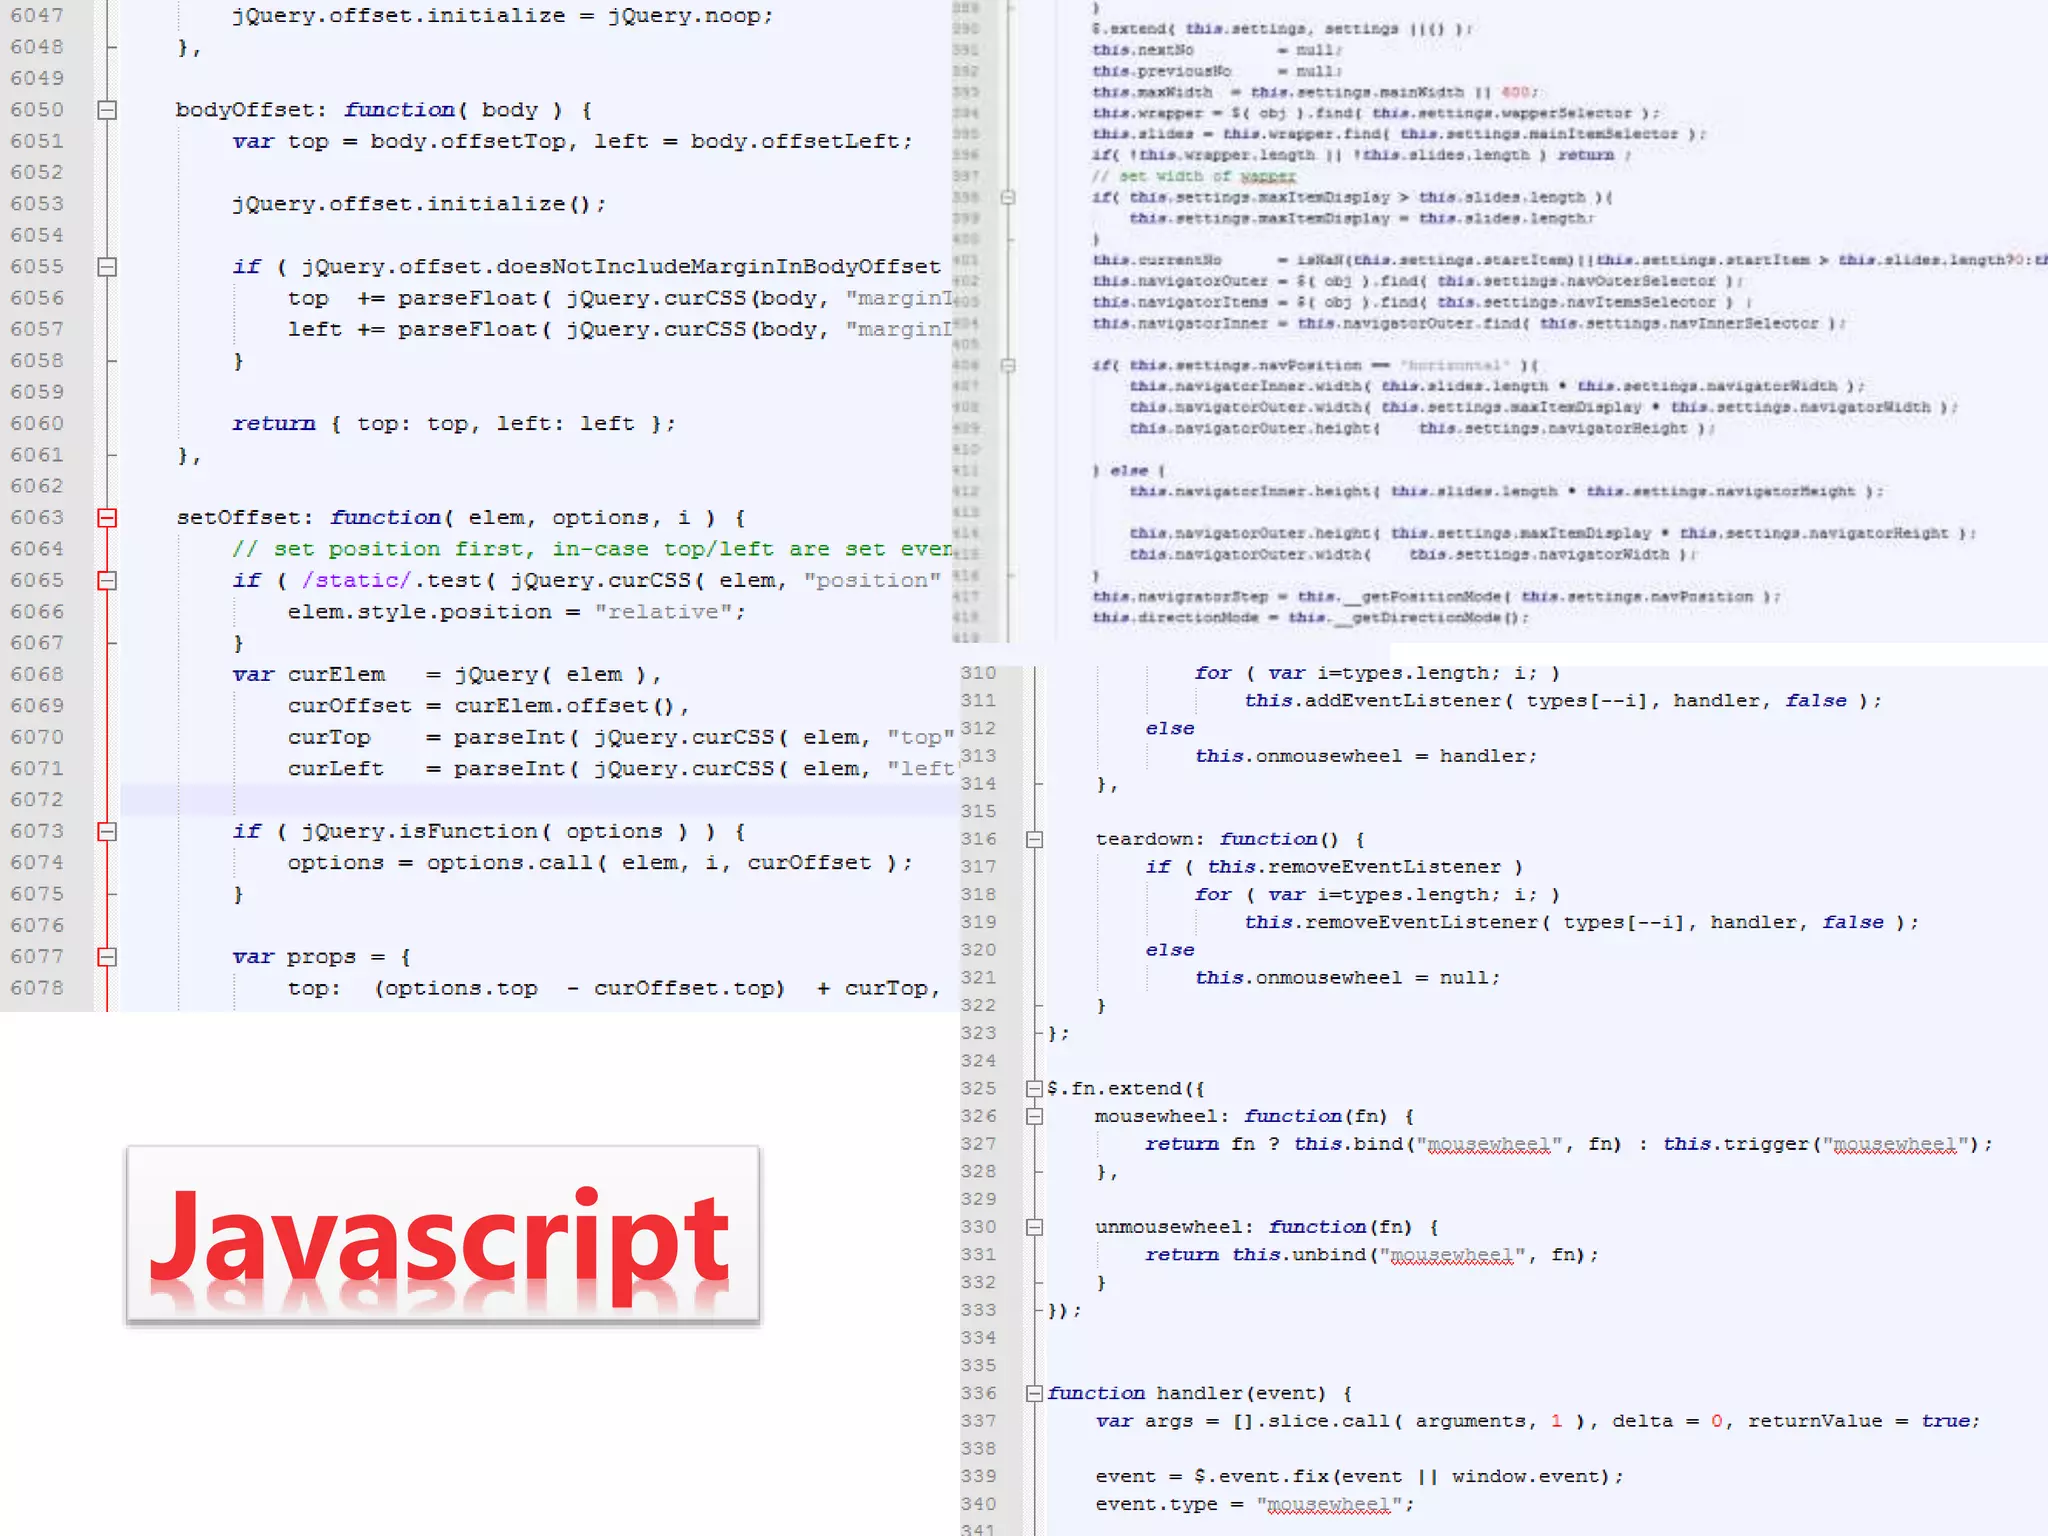
Task: Click the "return { top: top, left: left };" statement
Action: coord(454,424)
